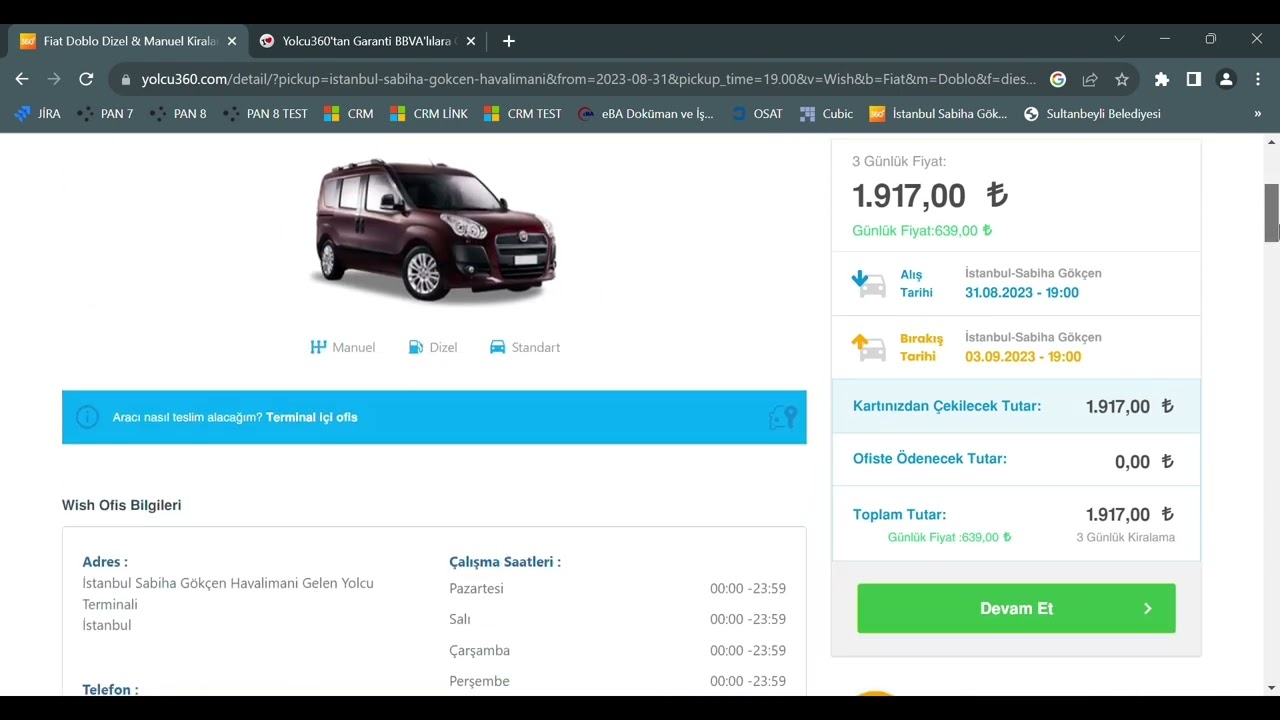Switch to the Fiat Doblo Dizel & Manuel tab
1280x720 pixels.
[x=128, y=41]
